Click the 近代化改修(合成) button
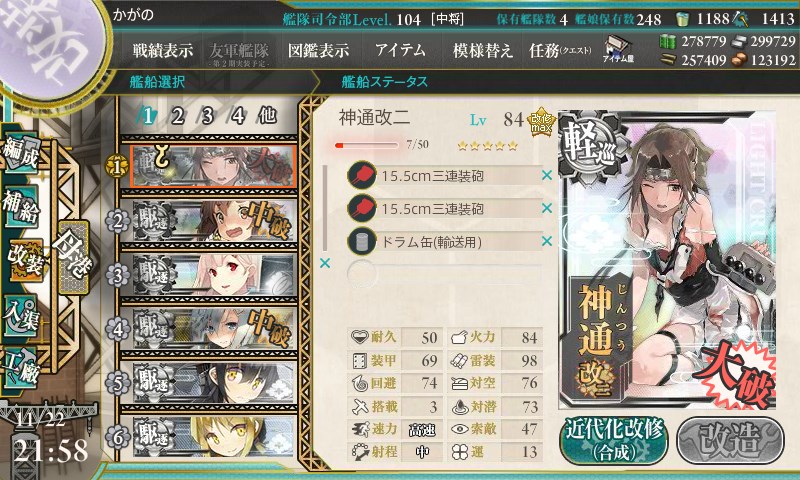 pyautogui.click(x=614, y=440)
